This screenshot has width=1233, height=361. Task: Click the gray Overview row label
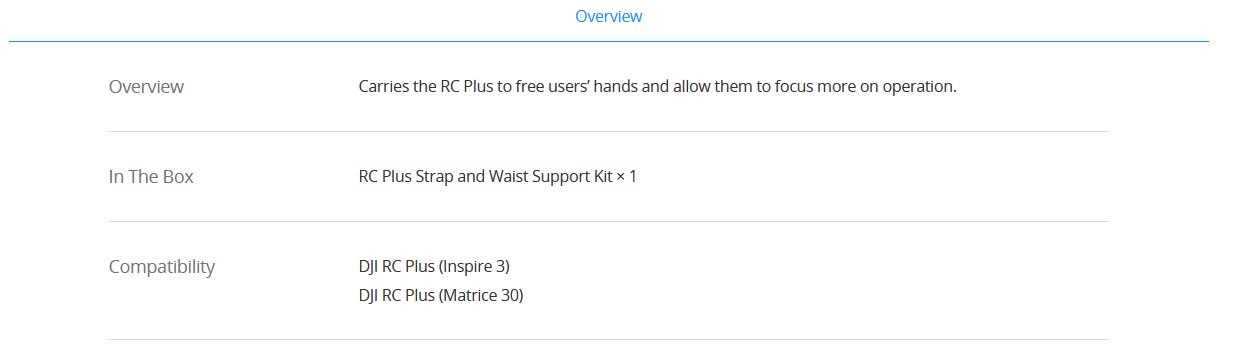pyautogui.click(x=146, y=86)
